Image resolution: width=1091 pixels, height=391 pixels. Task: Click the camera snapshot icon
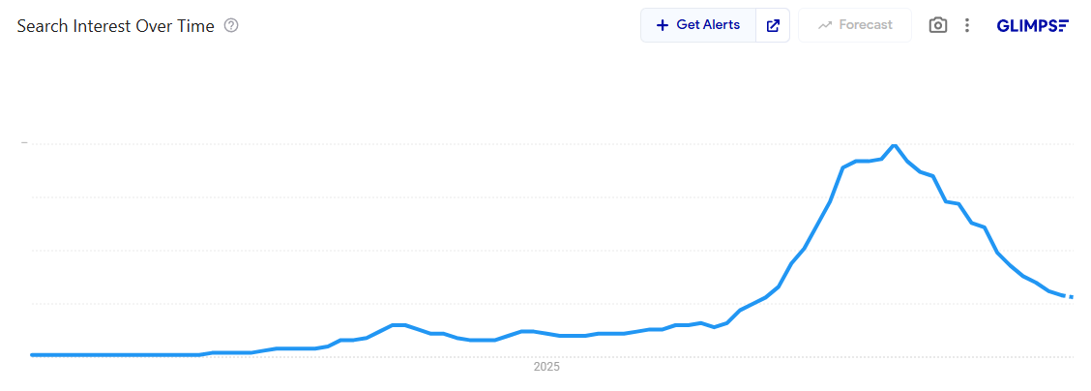[938, 25]
